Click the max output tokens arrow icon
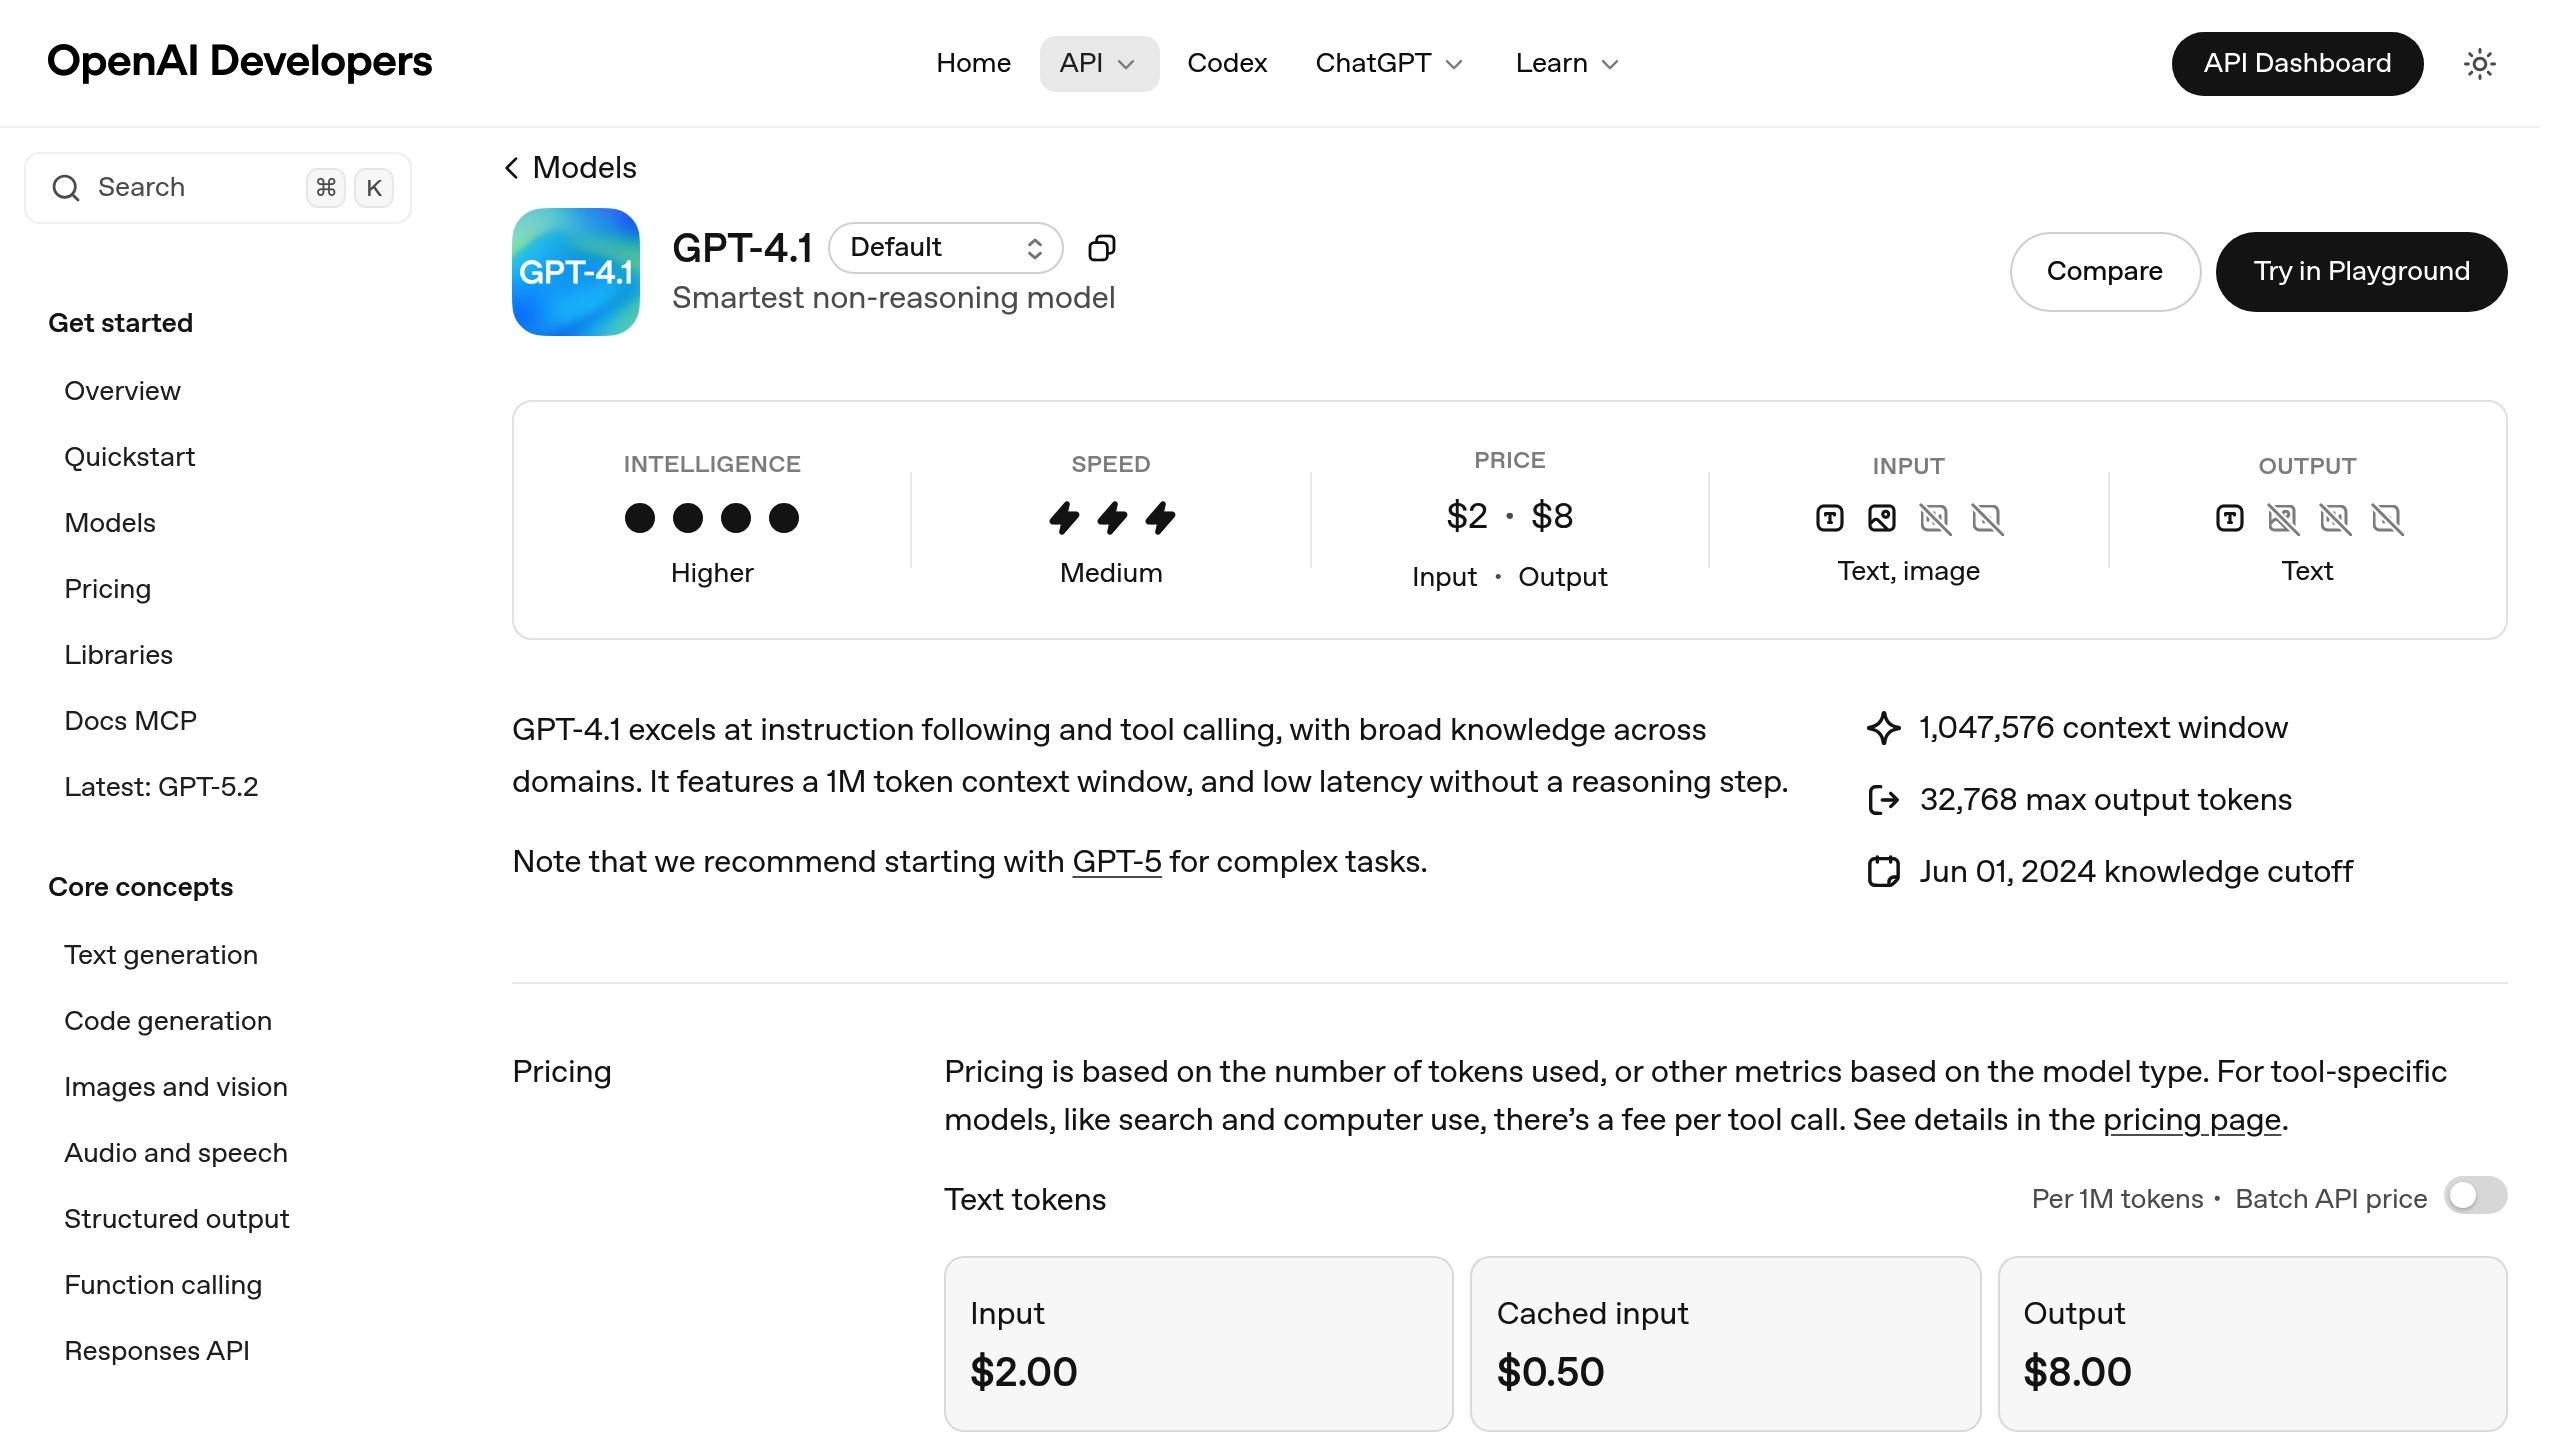Viewport: 2560px width, 1440px height. pyautogui.click(x=1883, y=800)
